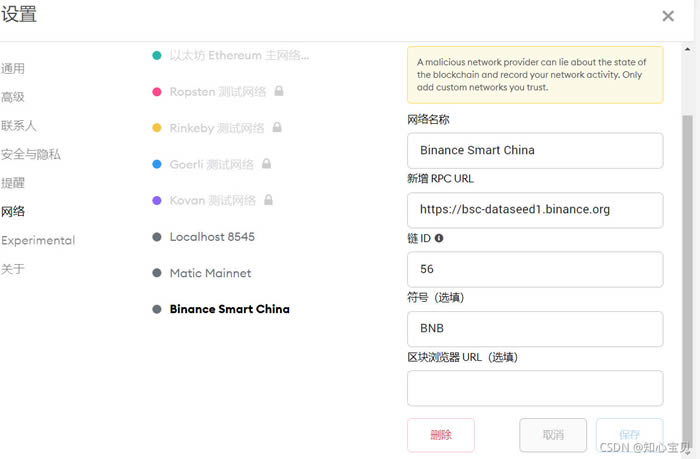Select 以太坊 Ethereum 主网络 in the list

point(239,55)
